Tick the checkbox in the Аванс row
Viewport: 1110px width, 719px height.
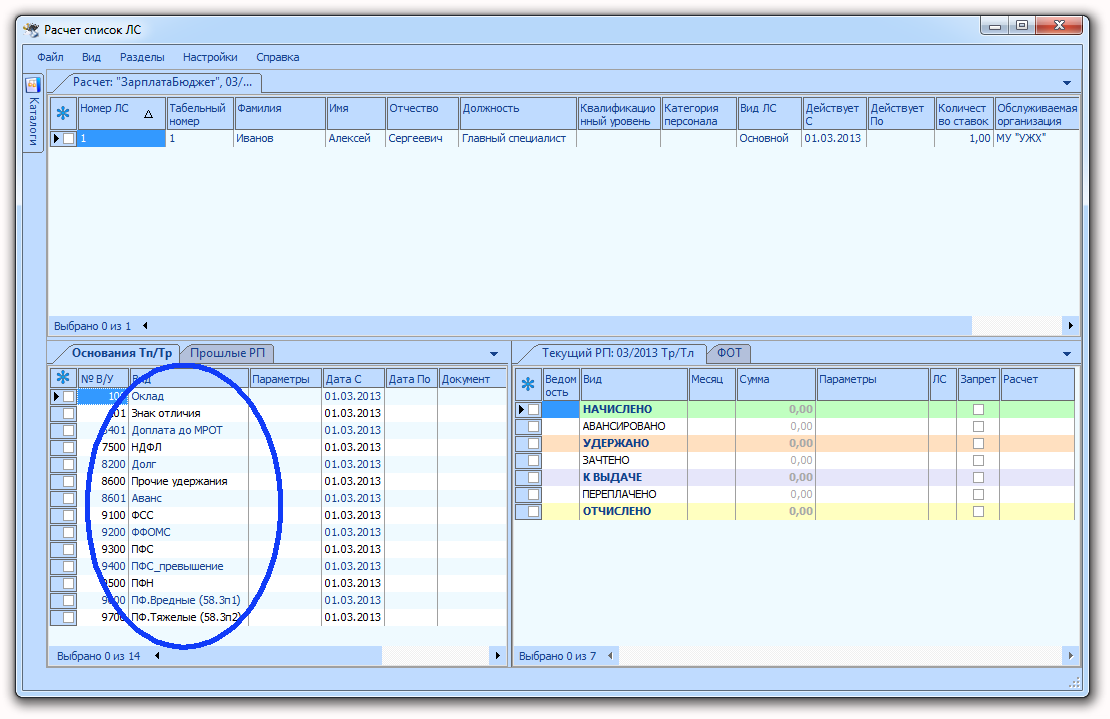69,498
